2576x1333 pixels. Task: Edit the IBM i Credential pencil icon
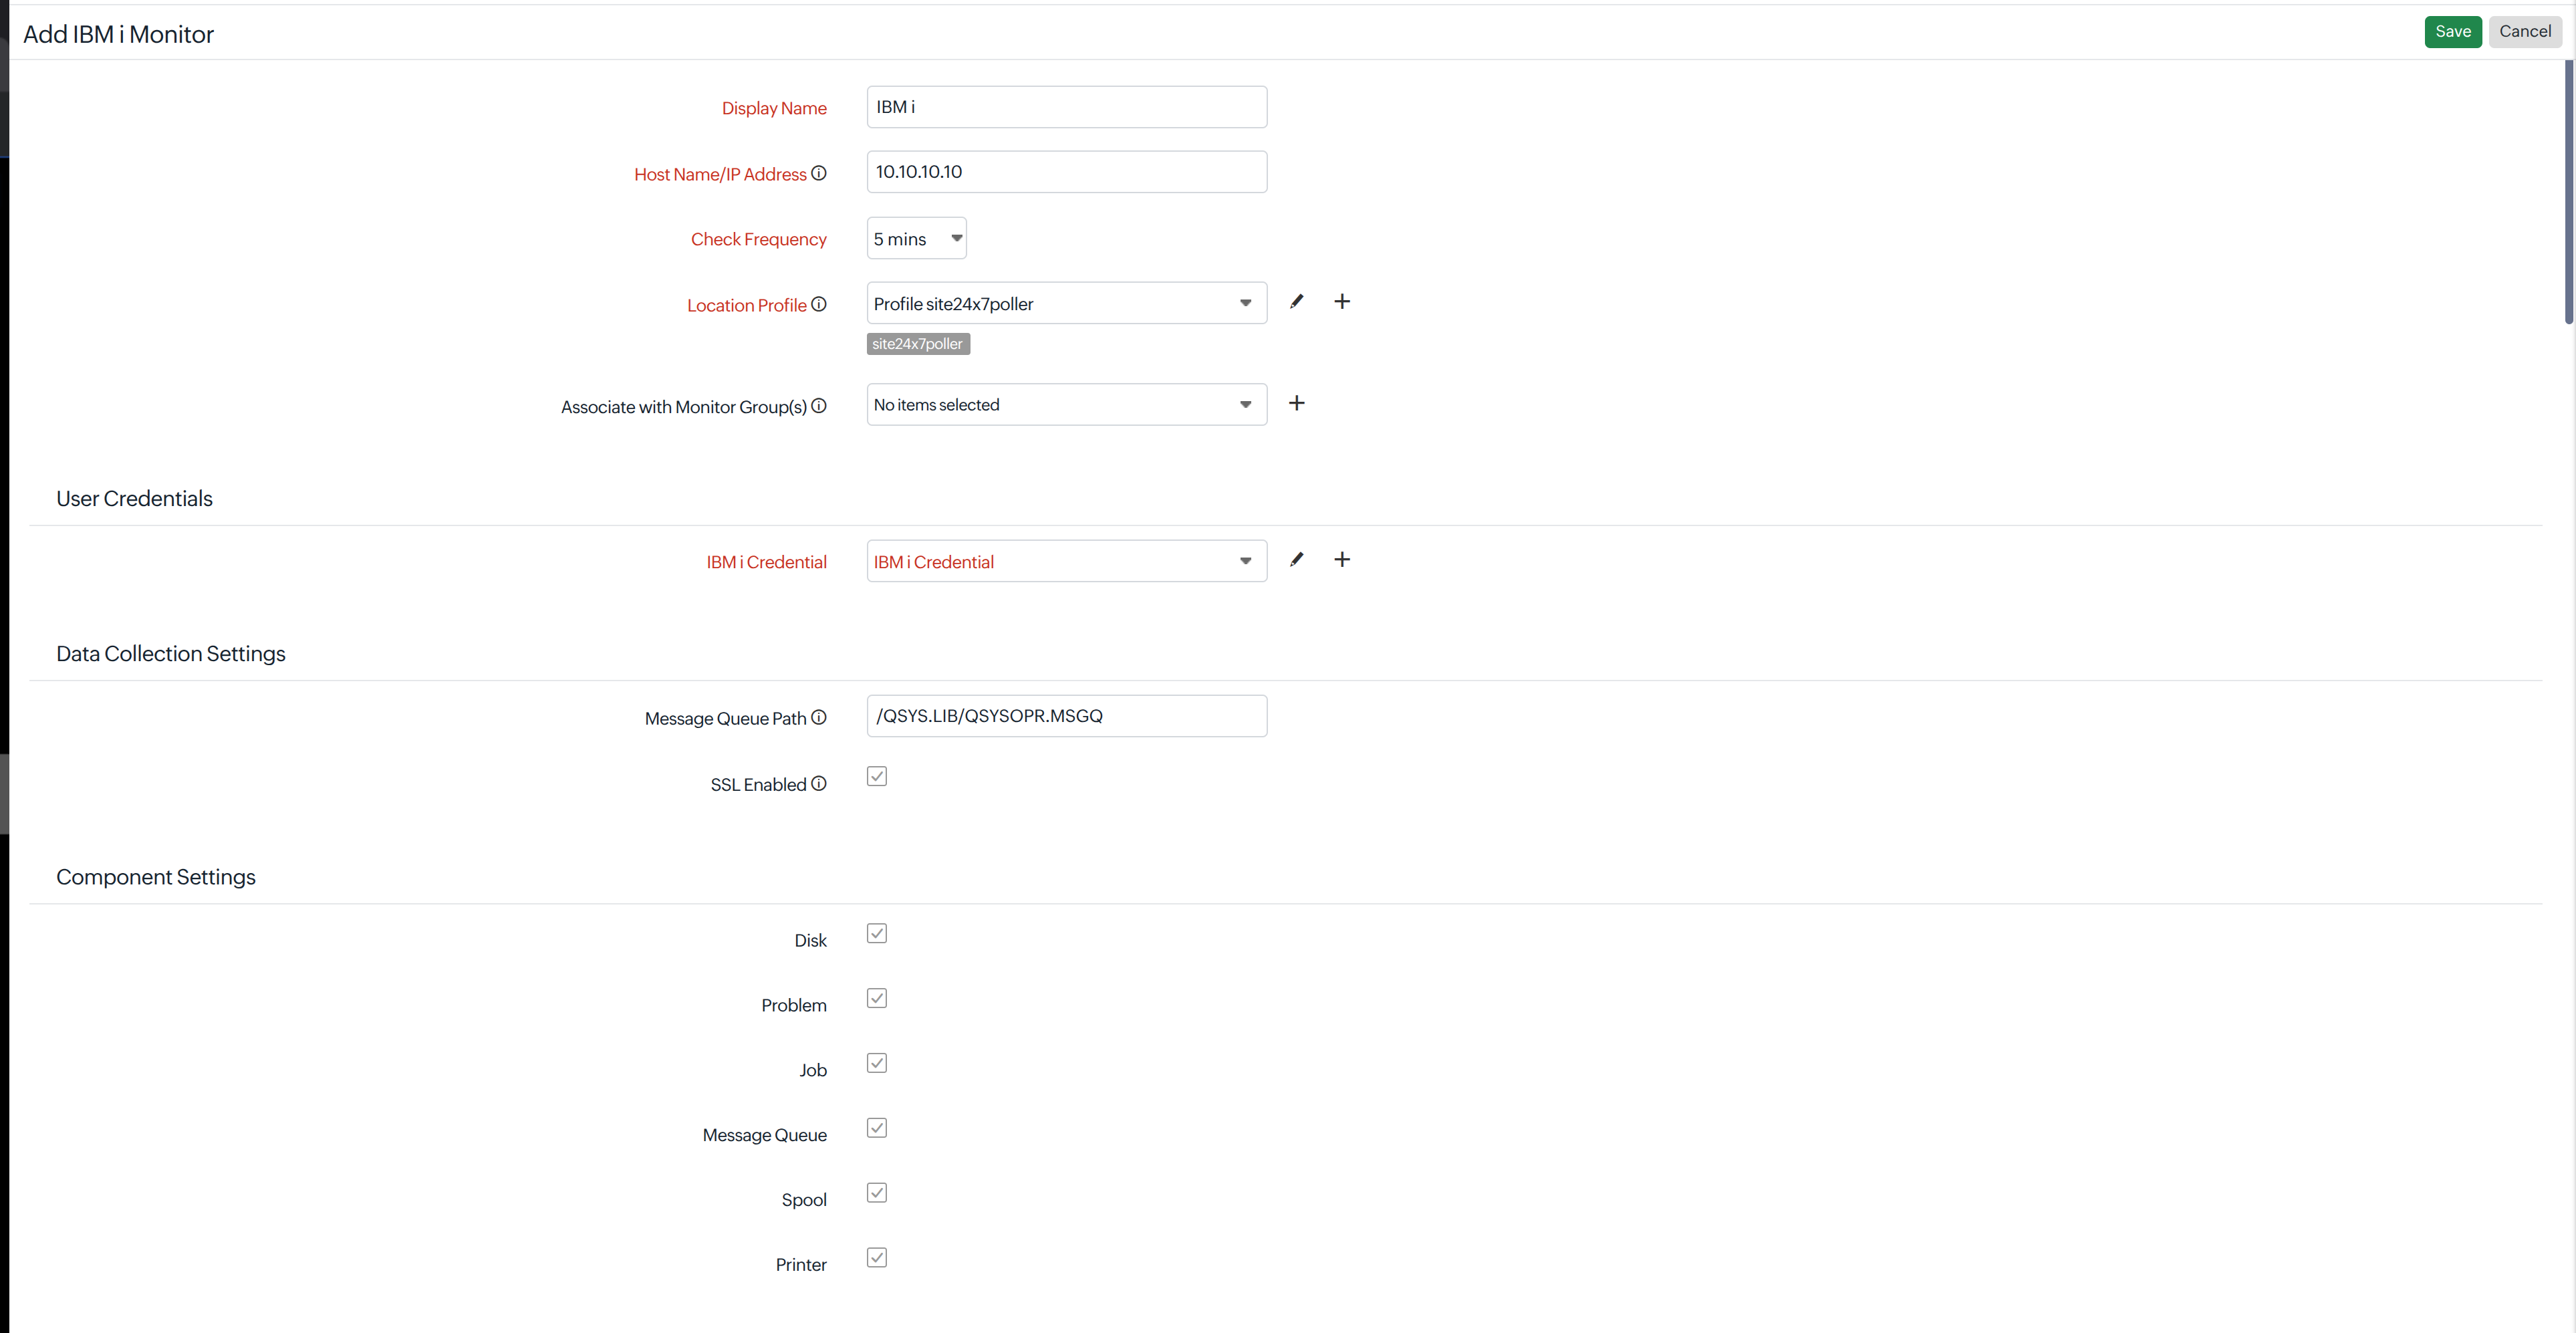point(1296,560)
